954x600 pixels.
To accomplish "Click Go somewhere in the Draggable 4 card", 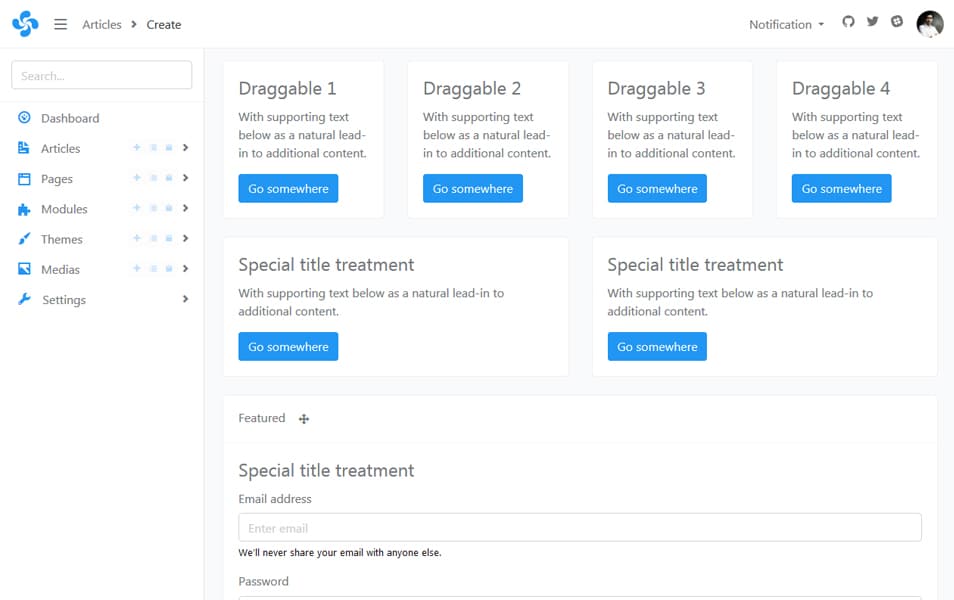I will point(841,189).
